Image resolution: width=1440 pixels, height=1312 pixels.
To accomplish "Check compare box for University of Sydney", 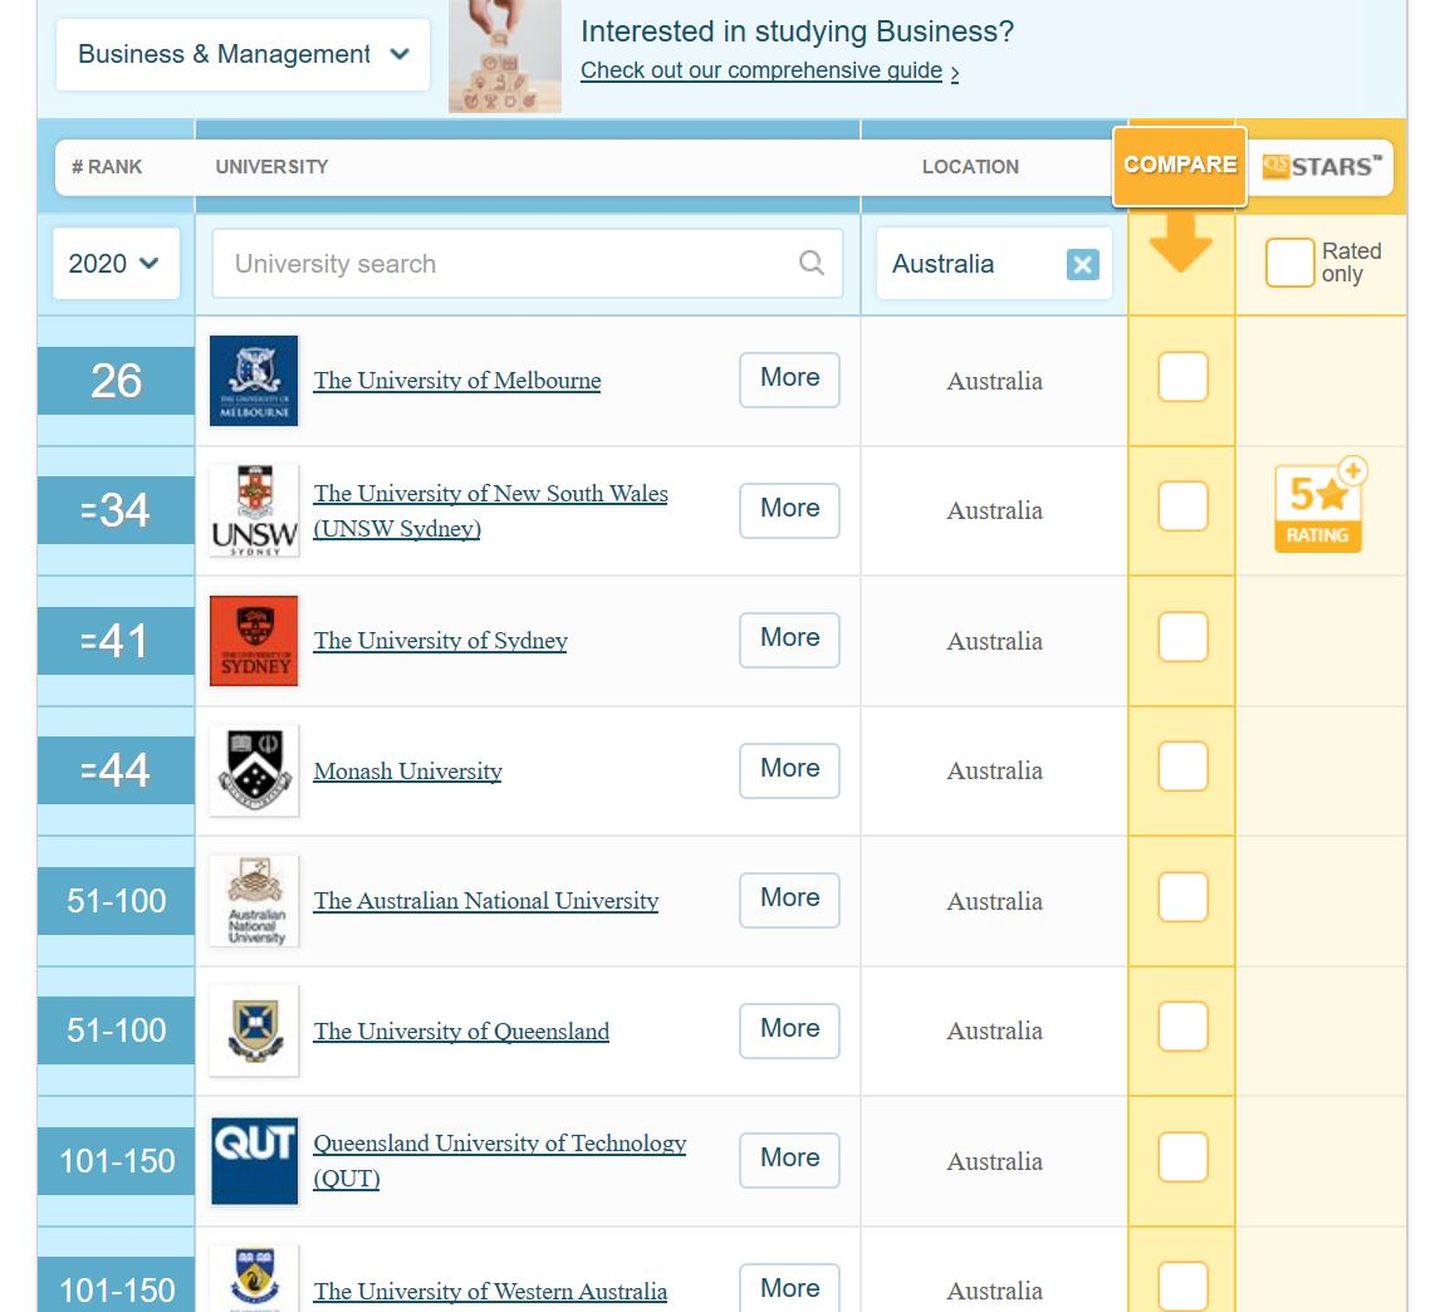I will [x=1183, y=637].
